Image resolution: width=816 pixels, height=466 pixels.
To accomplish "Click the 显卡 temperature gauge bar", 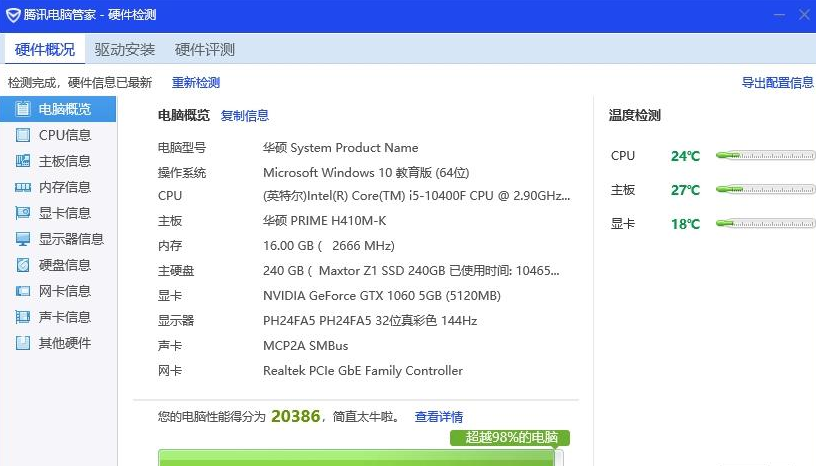I will (x=765, y=223).
